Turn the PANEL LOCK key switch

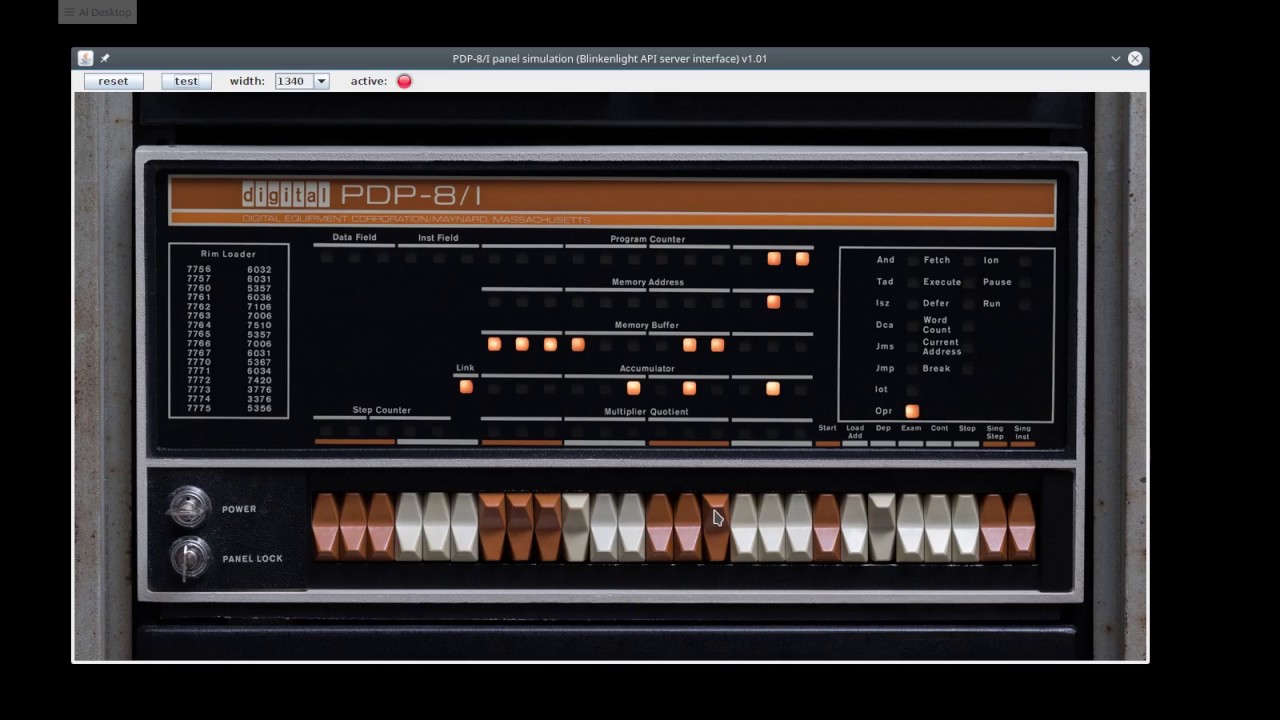[189, 558]
